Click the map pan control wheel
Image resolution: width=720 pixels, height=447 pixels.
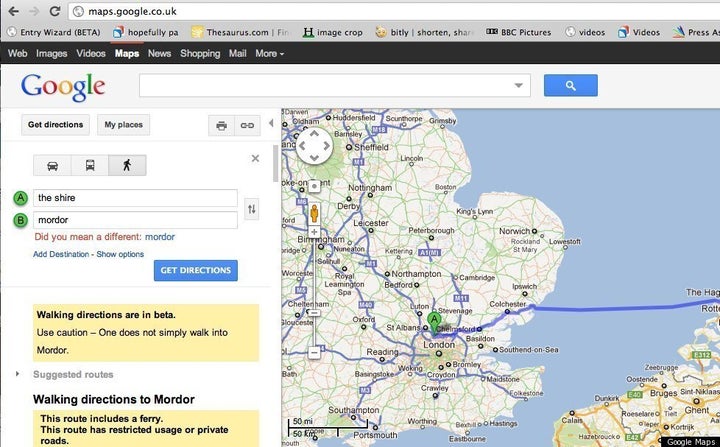coord(315,146)
